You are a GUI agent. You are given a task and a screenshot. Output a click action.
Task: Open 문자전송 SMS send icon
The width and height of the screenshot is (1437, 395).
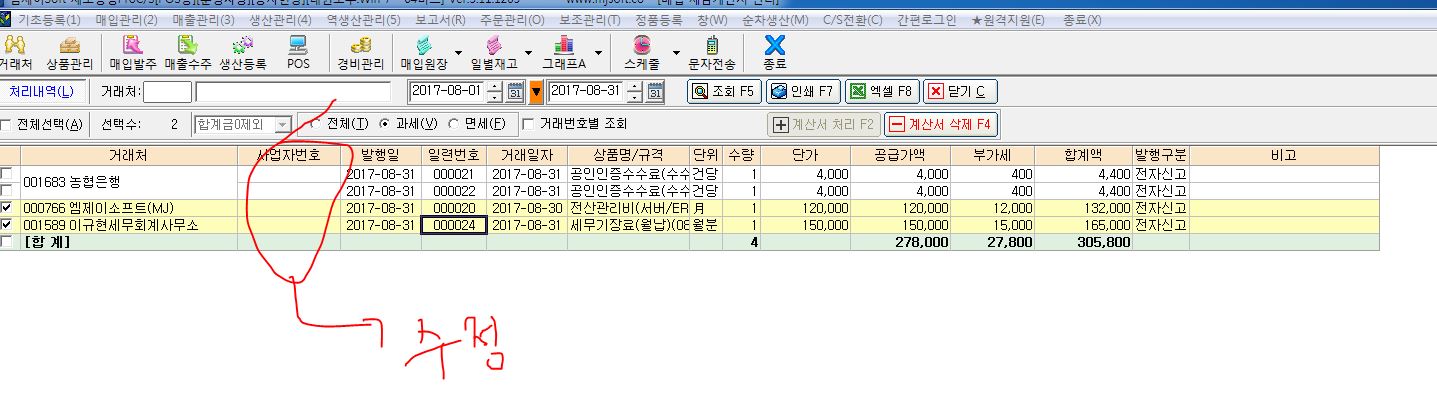pyautogui.click(x=712, y=52)
